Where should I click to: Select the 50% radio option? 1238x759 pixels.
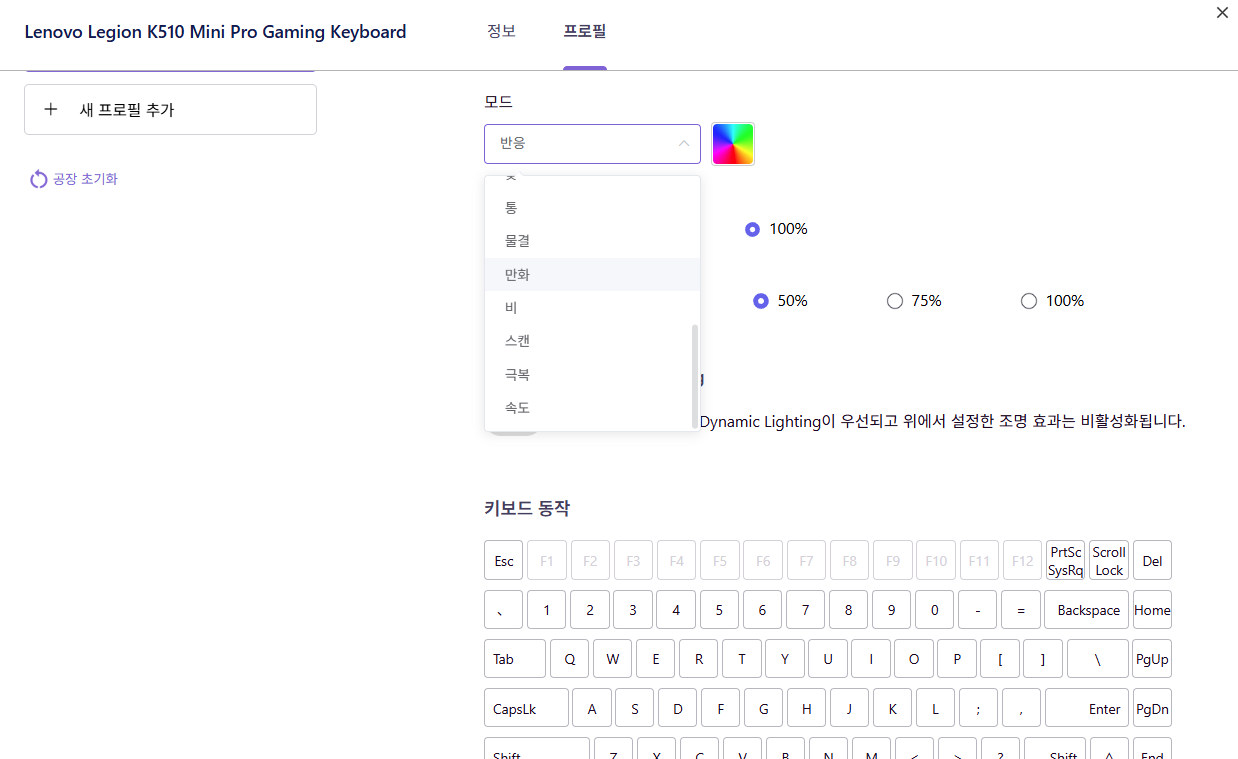pyautogui.click(x=761, y=301)
